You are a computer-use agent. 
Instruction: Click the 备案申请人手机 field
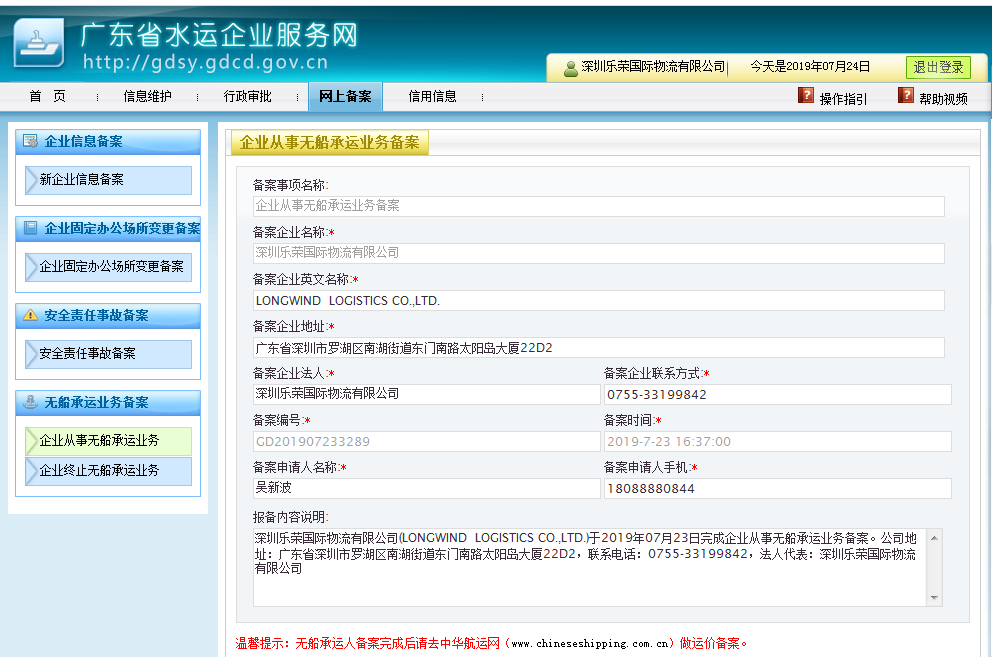tap(778, 488)
